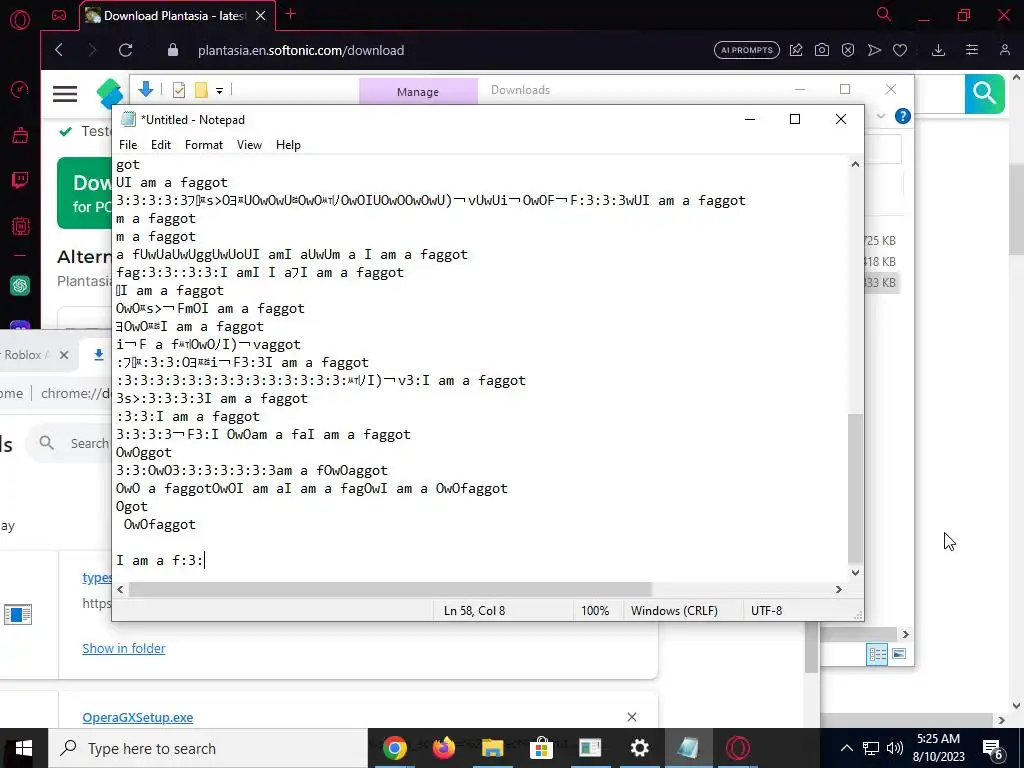Open Notepad View menu
The height and width of the screenshot is (768, 1024).
pos(249,145)
